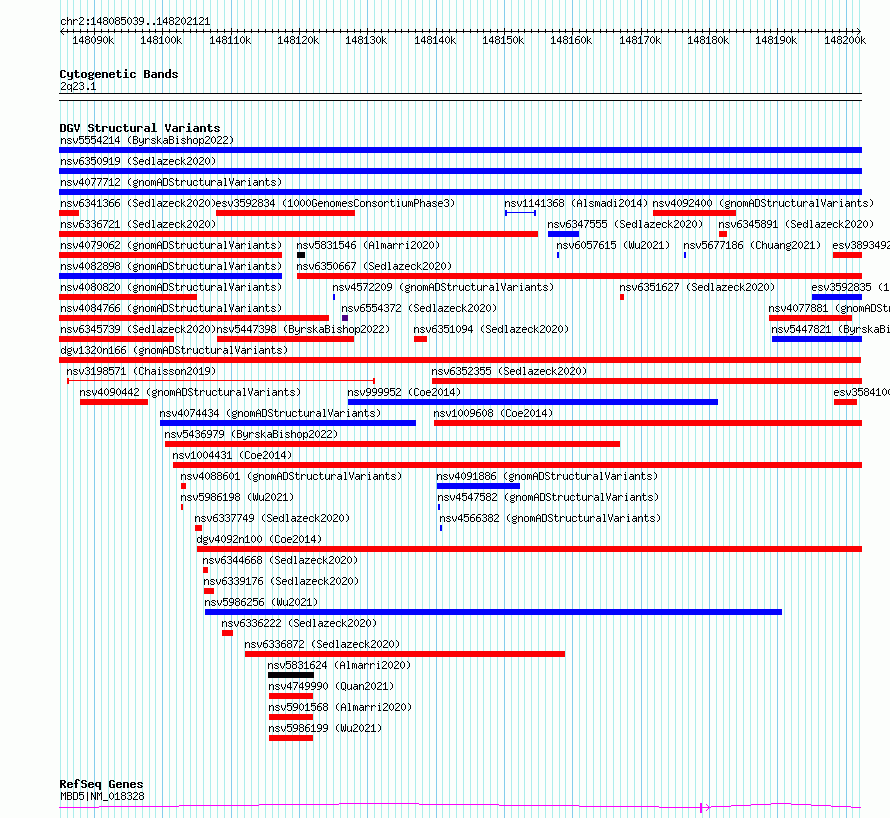Viewport: 890px width, 818px height.
Task: Click the DGV Structural Variants track title
Action: [x=140, y=128]
